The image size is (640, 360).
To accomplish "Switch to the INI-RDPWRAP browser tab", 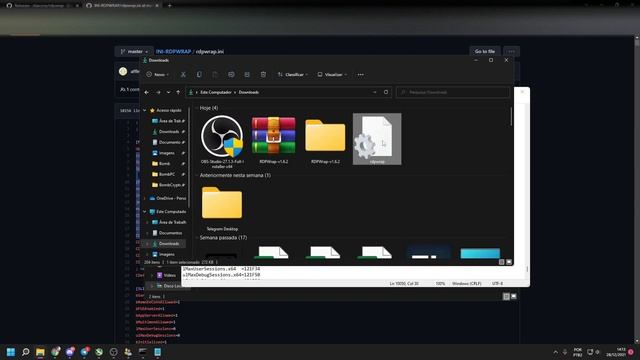I will point(122,6).
